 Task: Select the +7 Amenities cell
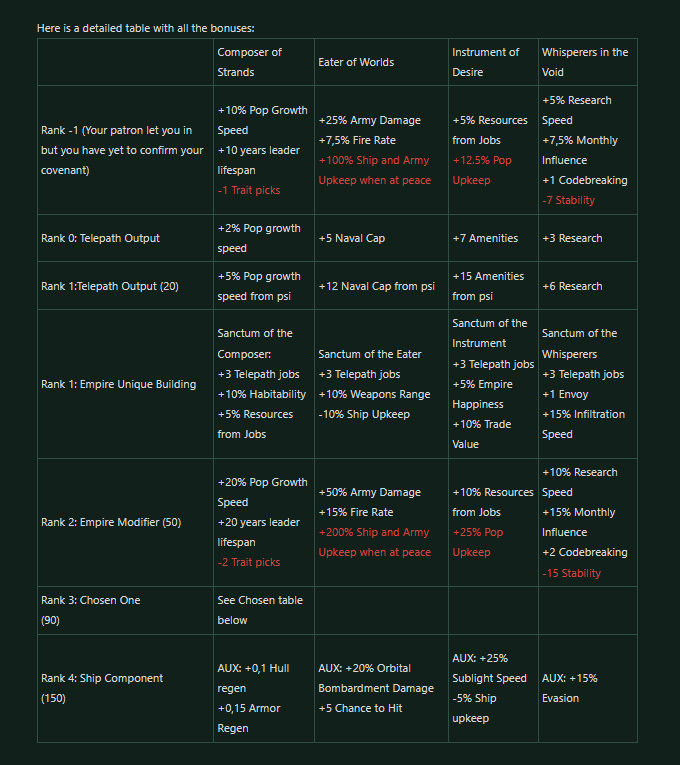[485, 238]
